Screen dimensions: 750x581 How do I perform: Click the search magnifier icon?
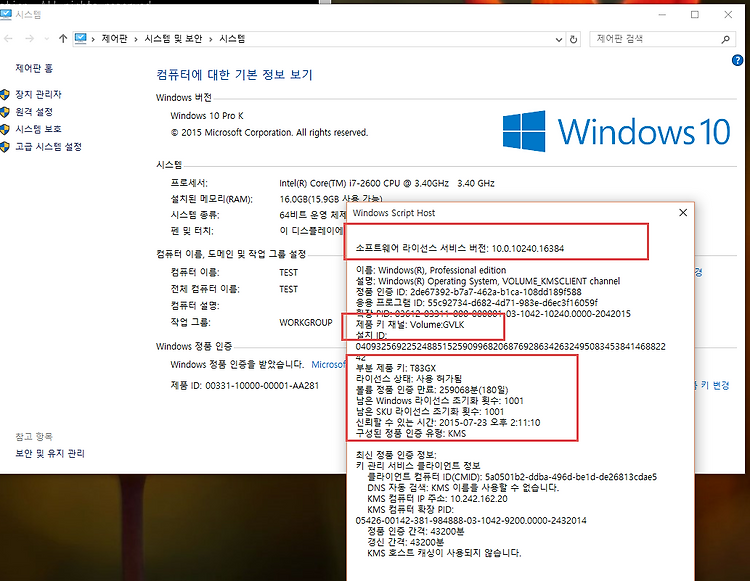[x=726, y=39]
